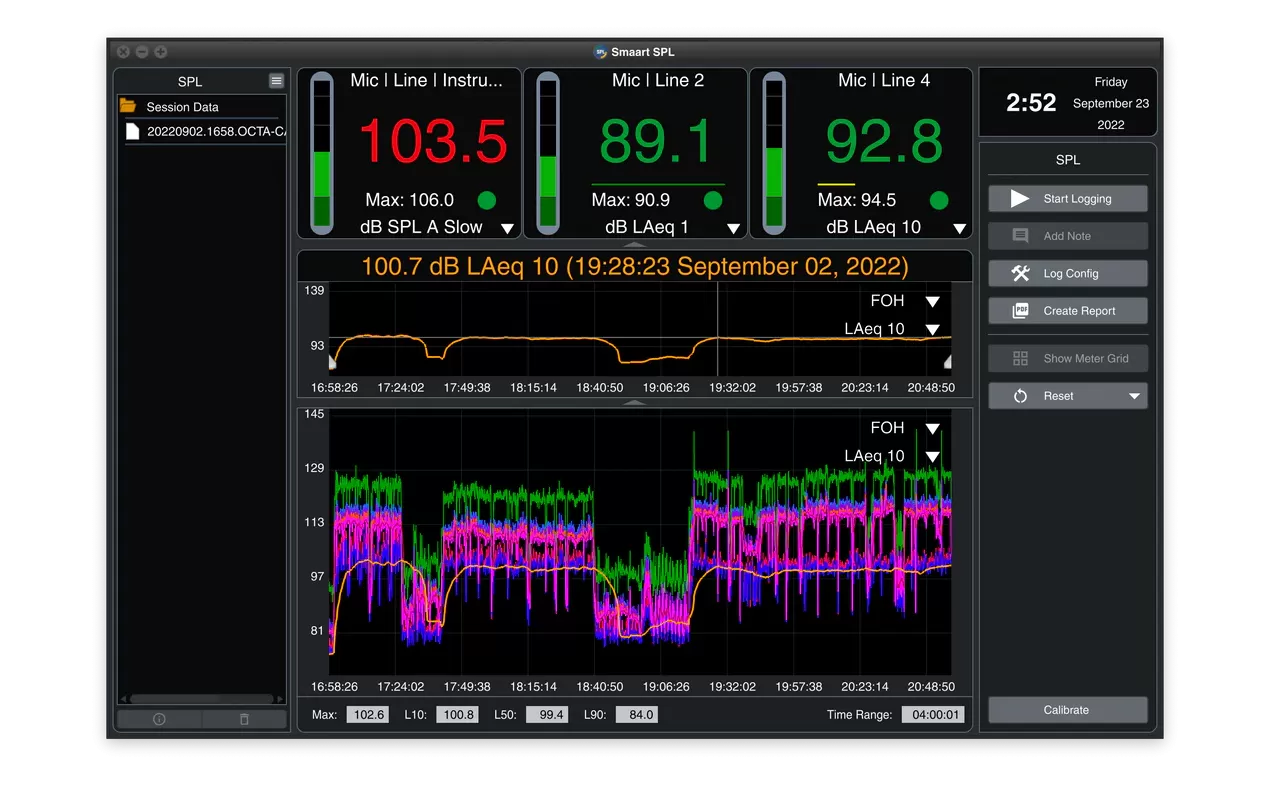Image resolution: width=1270 pixels, height=785 pixels.
Task: Click the Mic | Line 2 meter title
Action: (x=658, y=81)
